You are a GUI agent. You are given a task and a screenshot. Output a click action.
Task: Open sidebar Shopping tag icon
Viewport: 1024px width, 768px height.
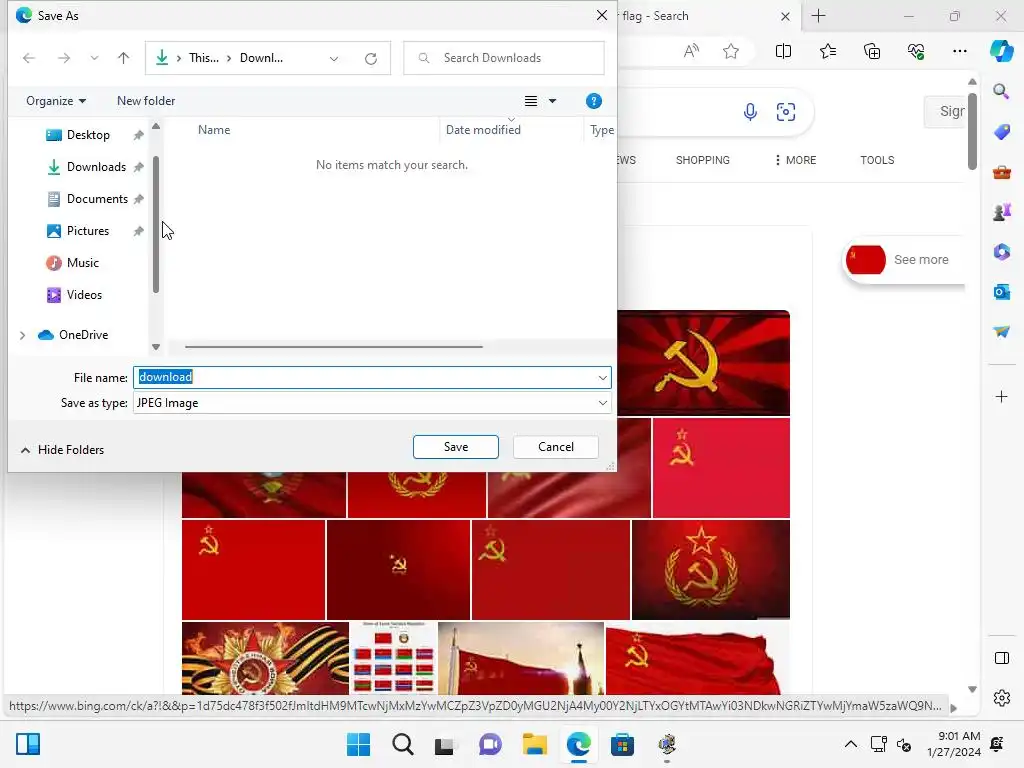[x=1001, y=132]
